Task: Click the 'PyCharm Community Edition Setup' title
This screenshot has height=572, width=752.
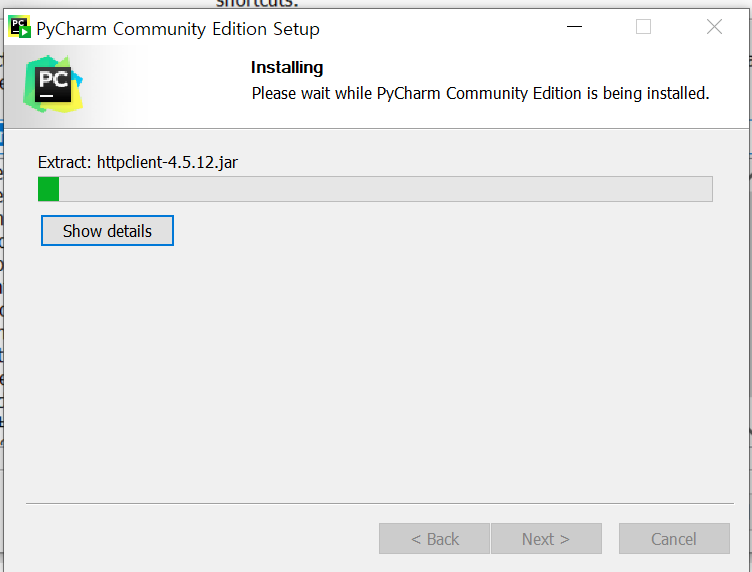Action: (x=178, y=29)
